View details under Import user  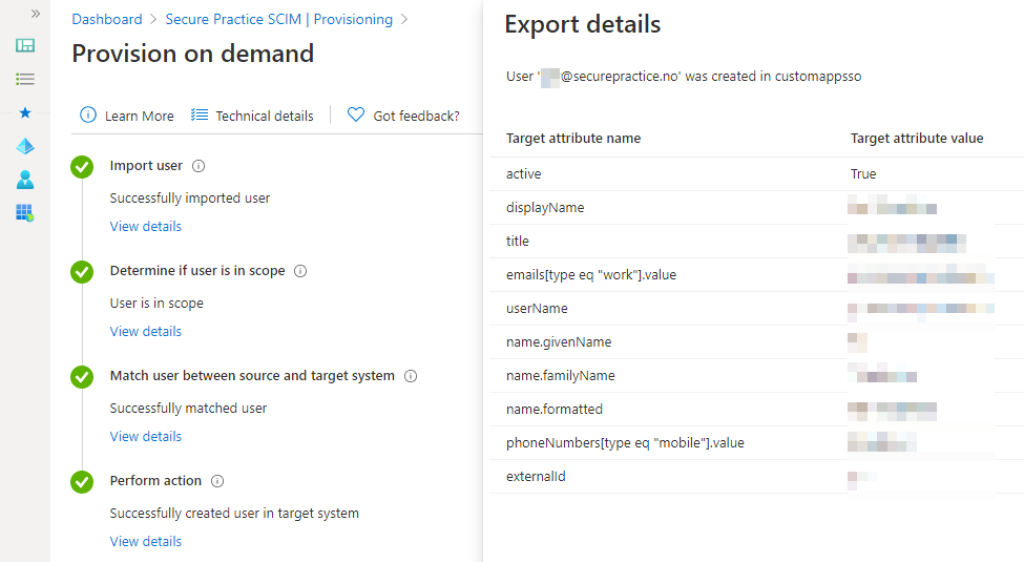click(146, 227)
